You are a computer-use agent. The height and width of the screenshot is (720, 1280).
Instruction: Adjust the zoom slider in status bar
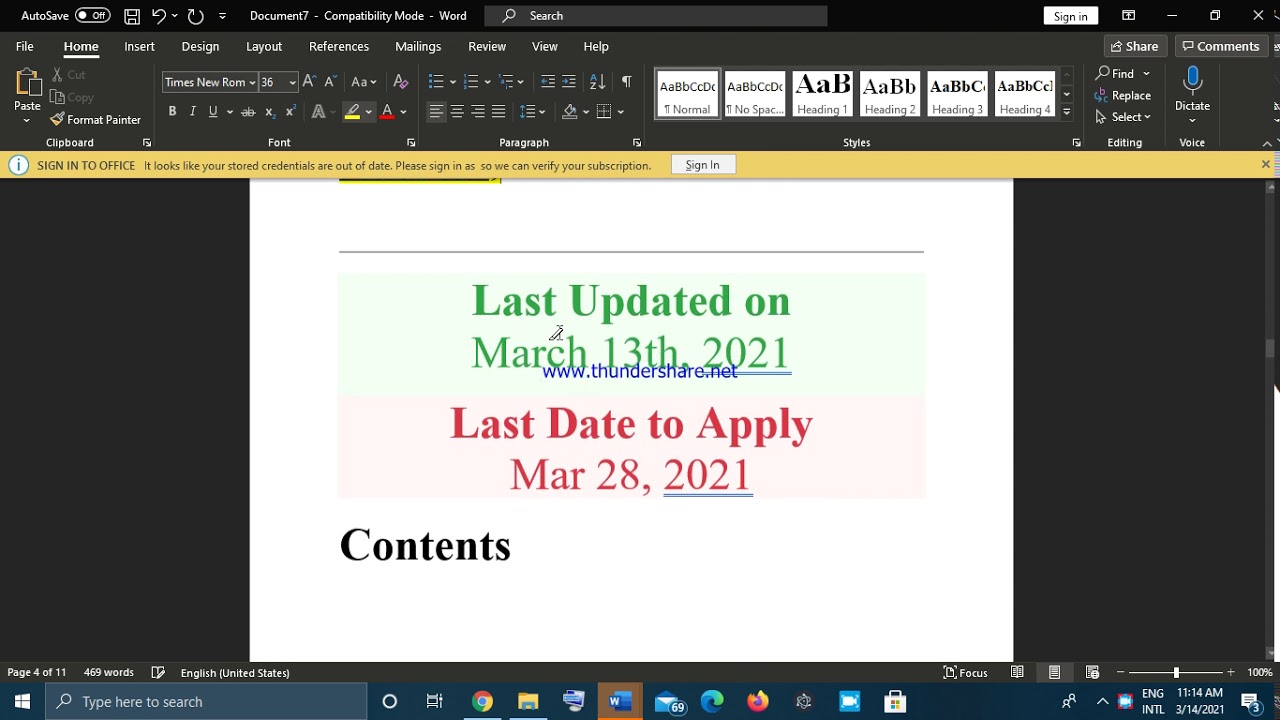coord(1176,673)
